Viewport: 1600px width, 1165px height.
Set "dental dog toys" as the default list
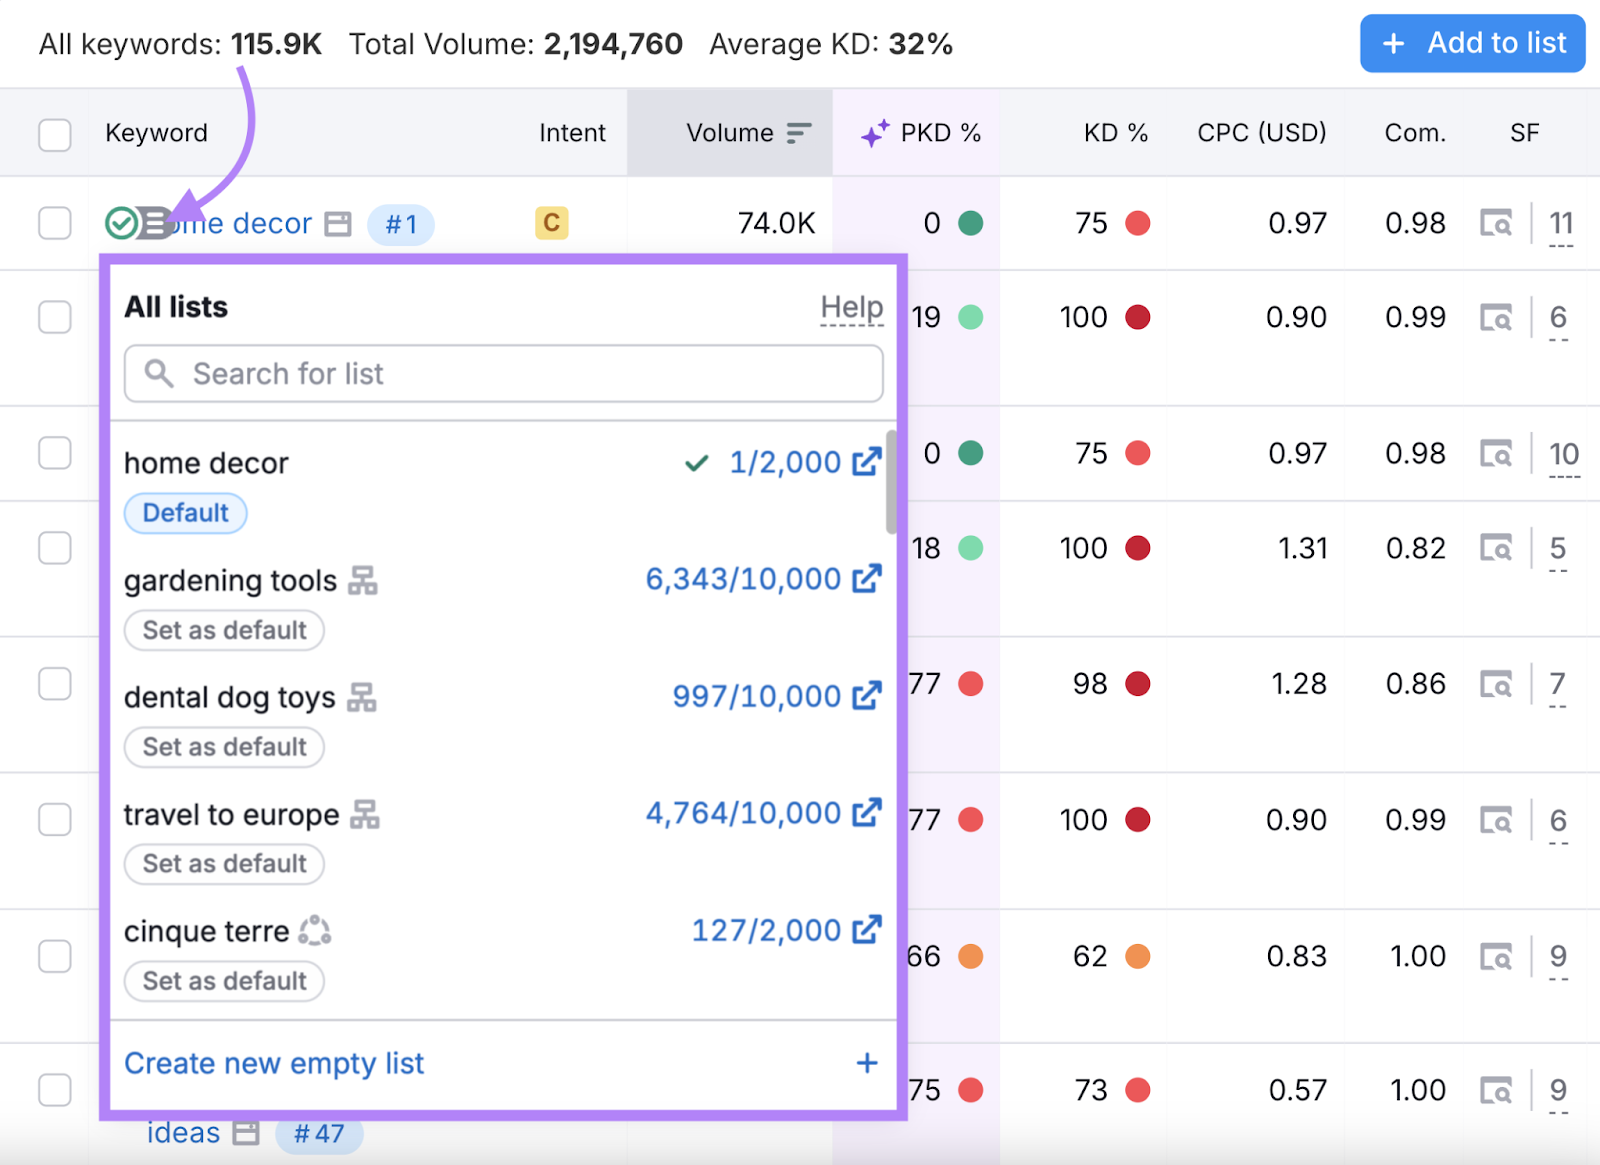223,747
